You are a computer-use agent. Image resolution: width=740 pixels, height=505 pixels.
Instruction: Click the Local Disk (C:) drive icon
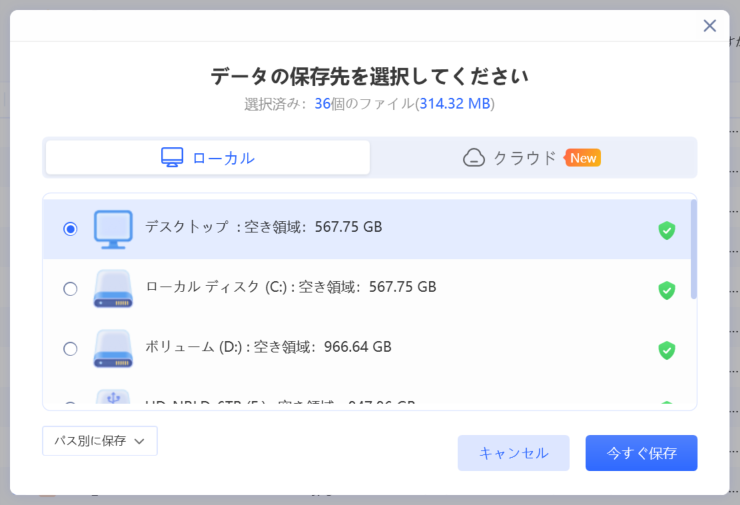pyautogui.click(x=113, y=289)
